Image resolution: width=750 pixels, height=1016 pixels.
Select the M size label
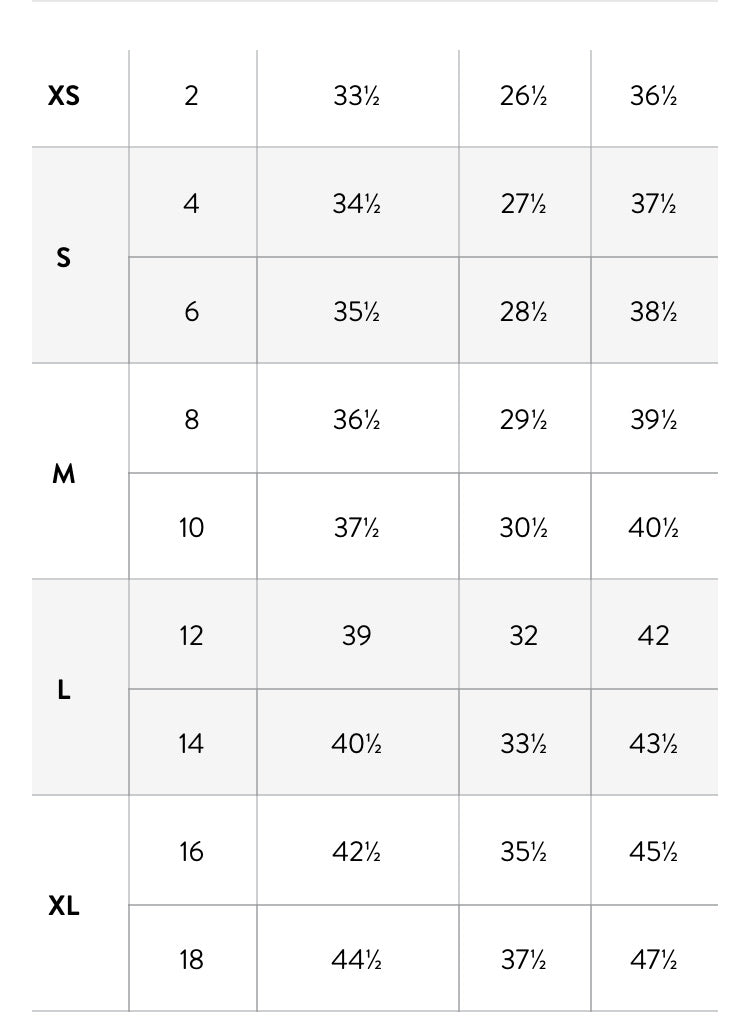coord(64,474)
